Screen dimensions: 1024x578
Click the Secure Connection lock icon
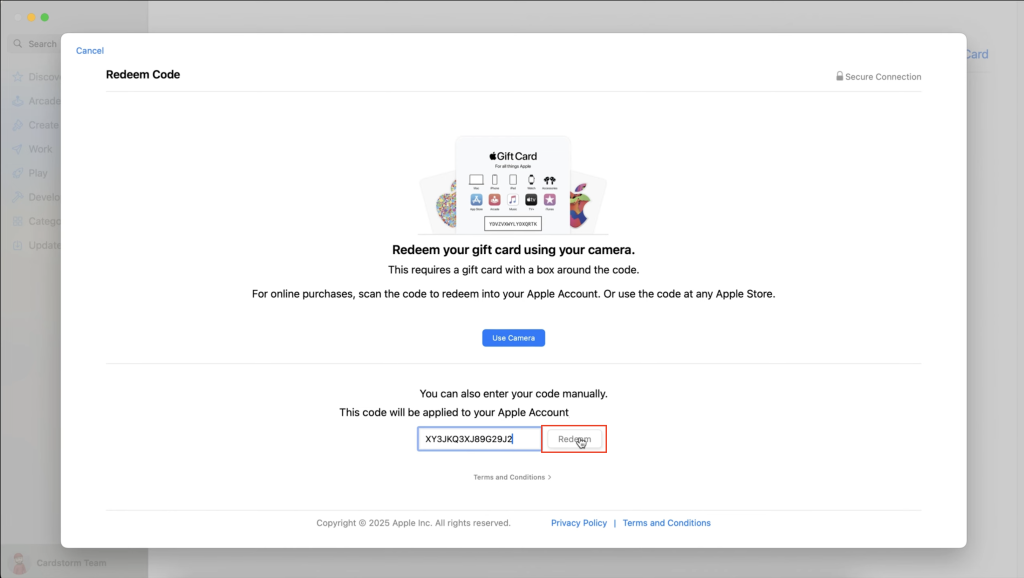838,76
